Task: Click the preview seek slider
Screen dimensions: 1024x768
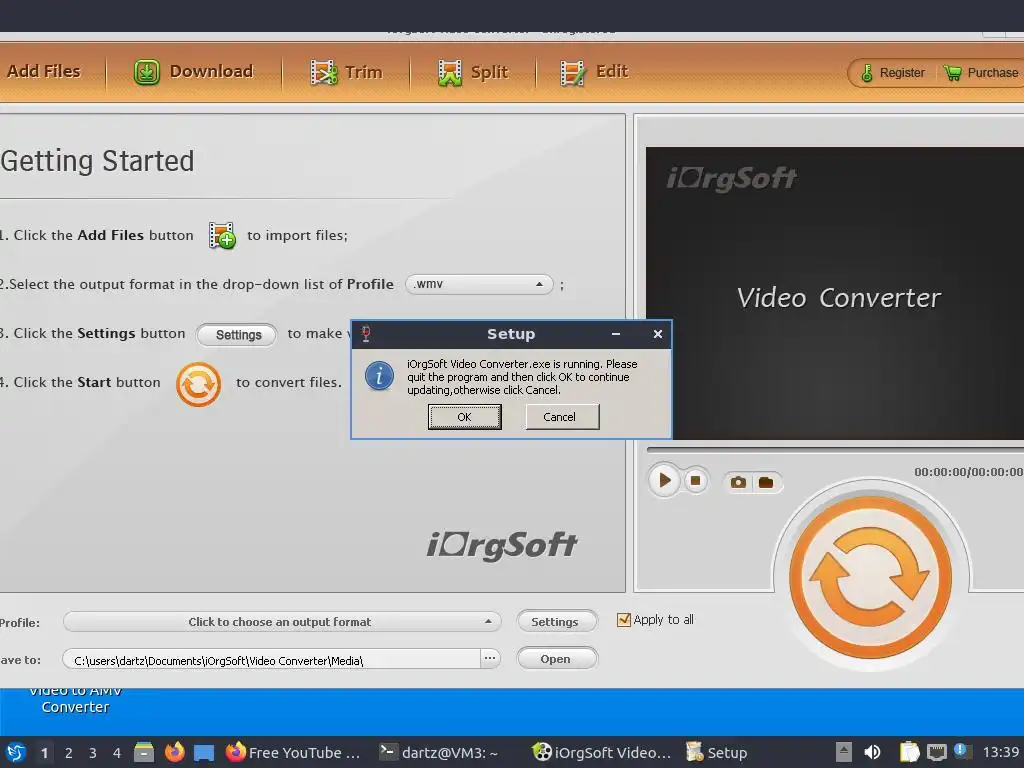Action: 835,450
